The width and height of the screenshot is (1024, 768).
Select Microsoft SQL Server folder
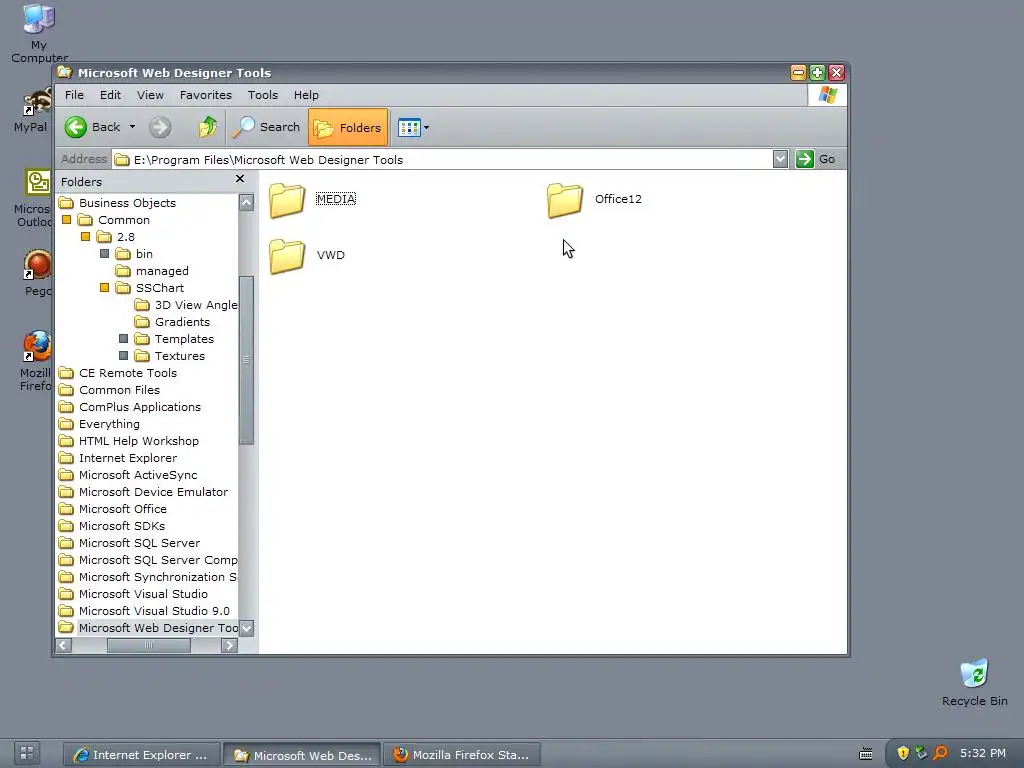tap(129, 543)
